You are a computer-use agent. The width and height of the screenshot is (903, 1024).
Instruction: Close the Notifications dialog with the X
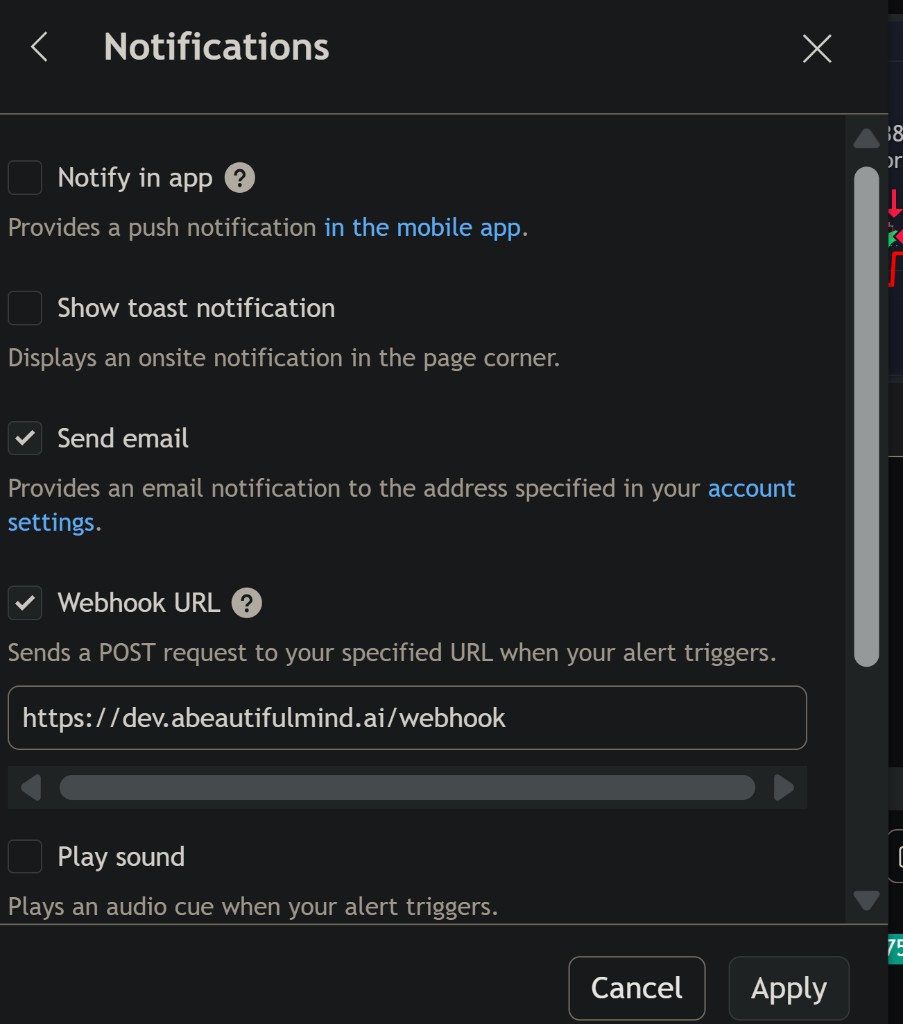[817, 49]
